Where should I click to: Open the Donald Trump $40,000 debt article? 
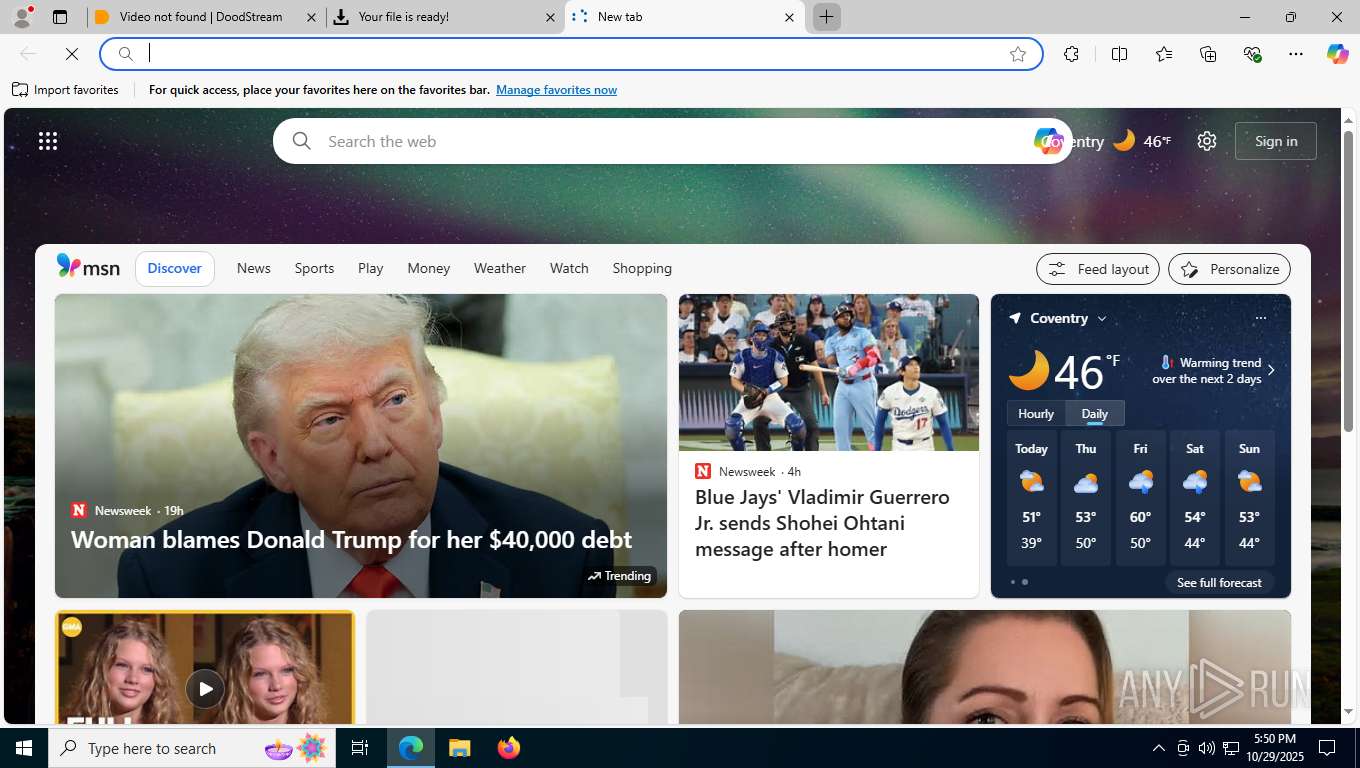click(x=351, y=539)
